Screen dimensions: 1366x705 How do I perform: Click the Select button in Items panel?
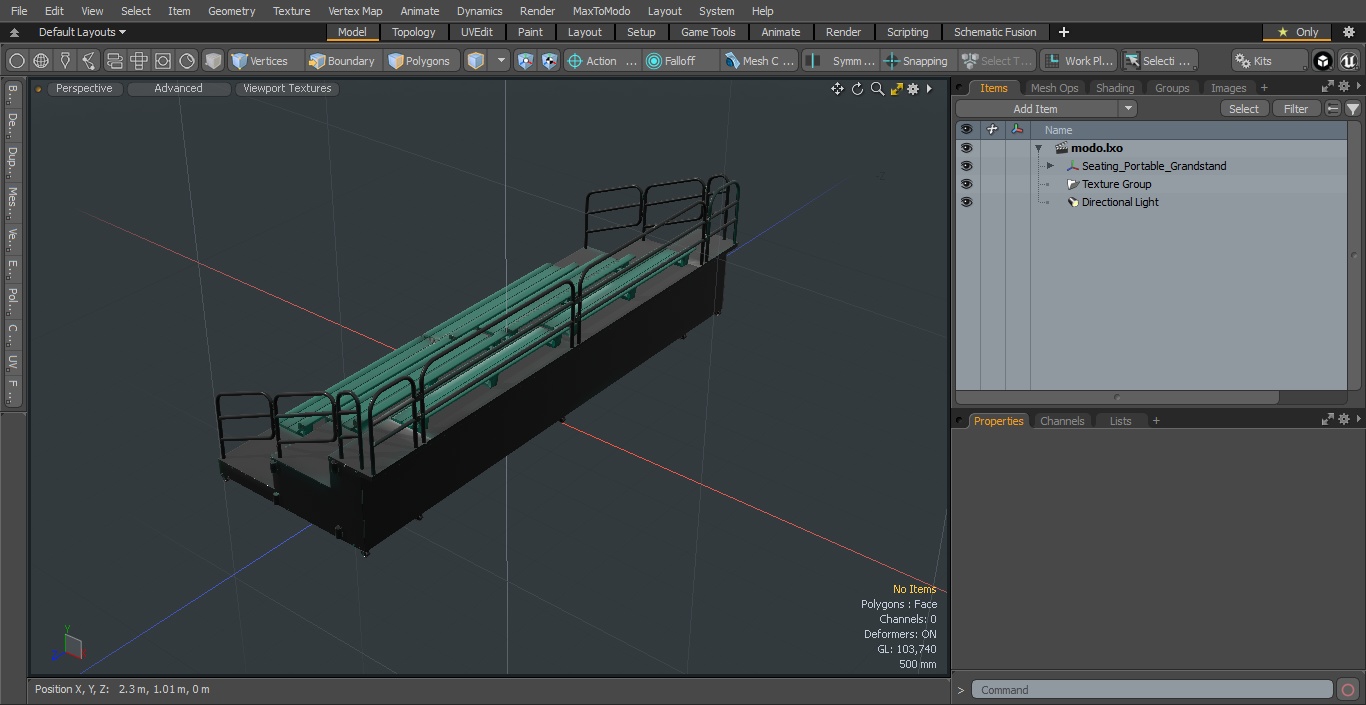tap(1244, 109)
